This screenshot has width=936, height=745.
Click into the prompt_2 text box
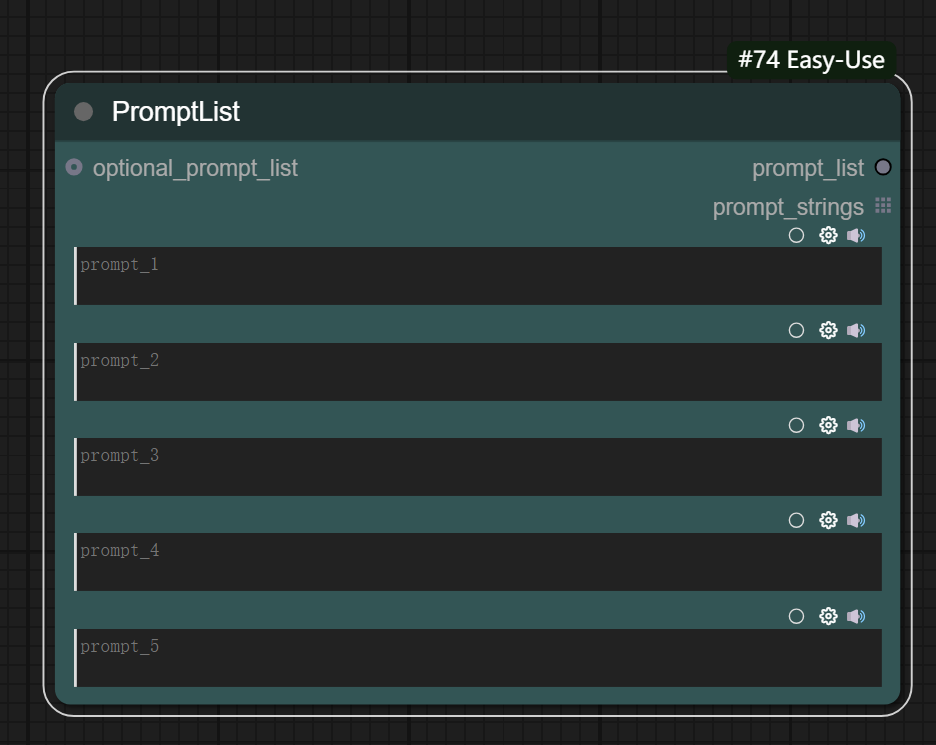(x=478, y=372)
